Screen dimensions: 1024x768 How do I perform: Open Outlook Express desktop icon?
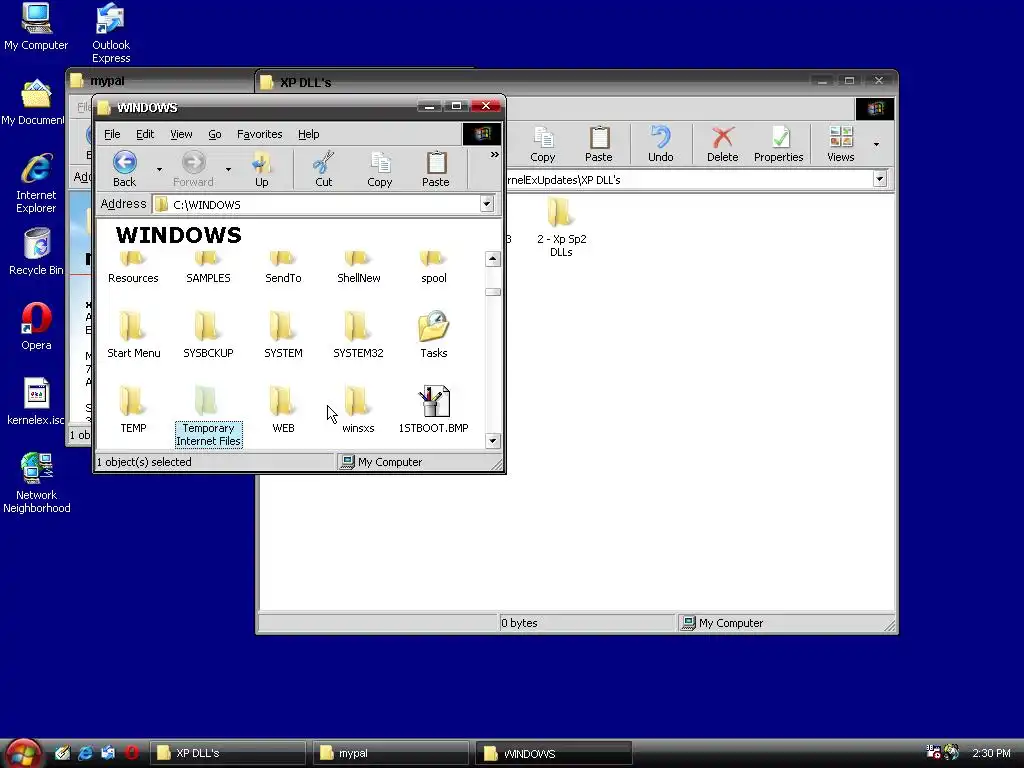(x=110, y=33)
